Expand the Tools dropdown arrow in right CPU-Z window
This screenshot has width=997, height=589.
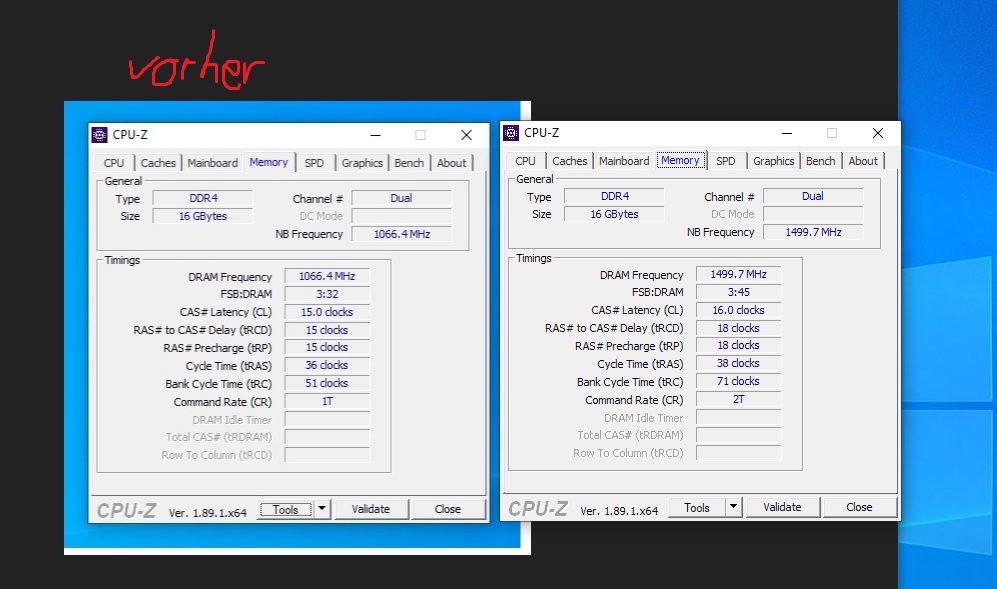pyautogui.click(x=733, y=507)
